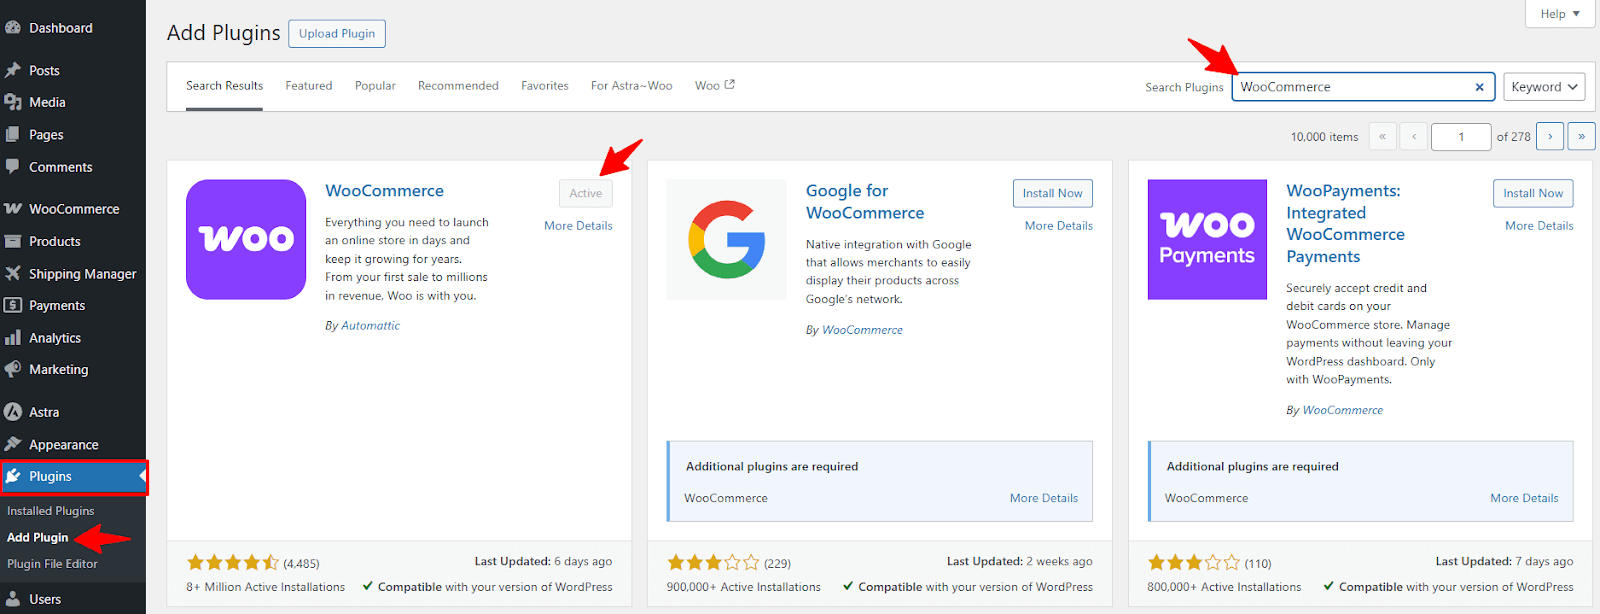Open the Keyword search type dropdown
The width and height of the screenshot is (1600, 614).
(1544, 87)
